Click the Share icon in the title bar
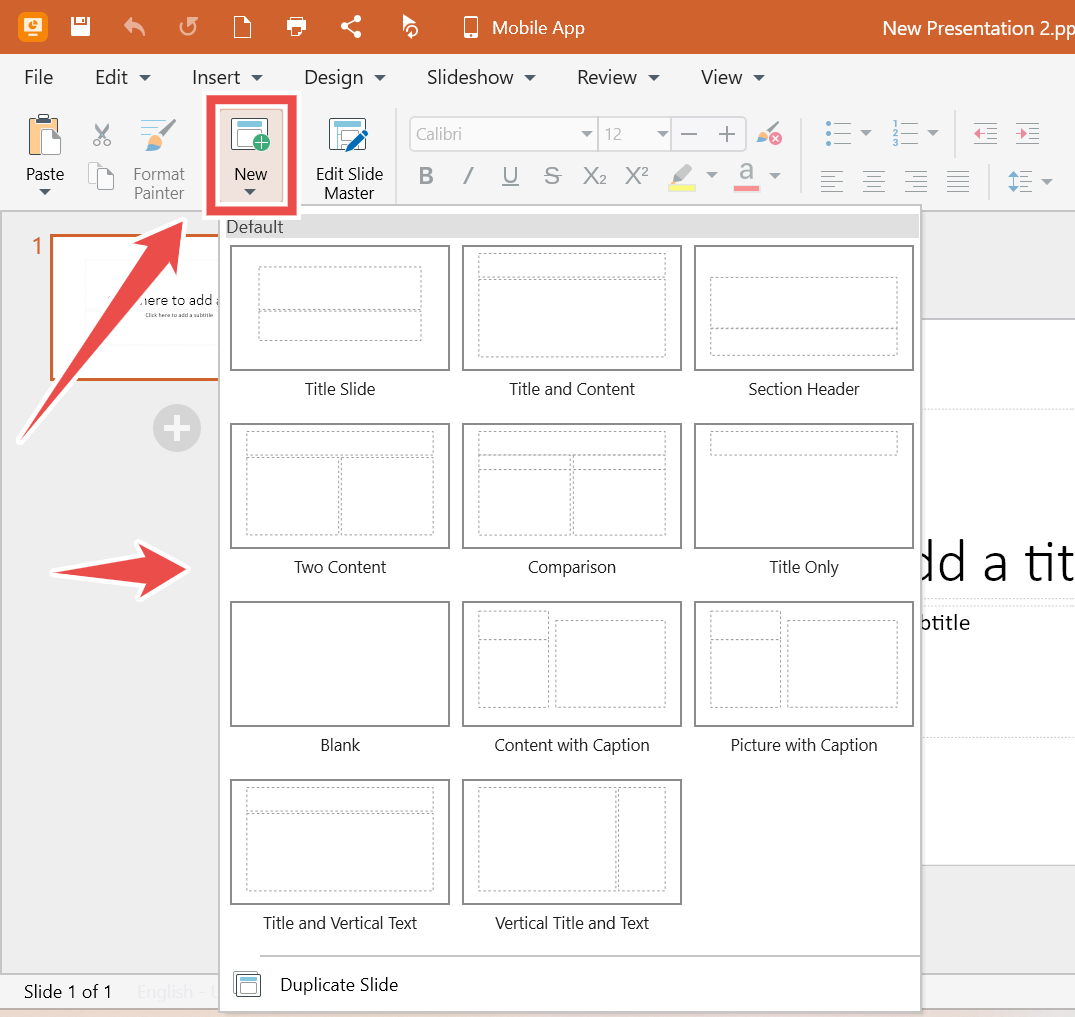The height and width of the screenshot is (1017, 1075). [x=350, y=27]
